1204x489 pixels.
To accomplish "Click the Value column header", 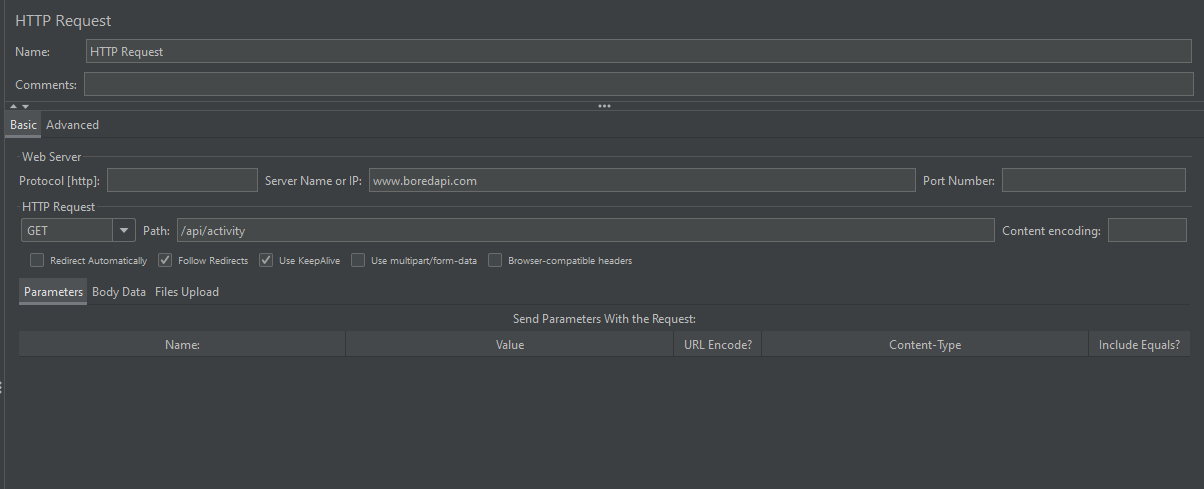I will [510, 344].
